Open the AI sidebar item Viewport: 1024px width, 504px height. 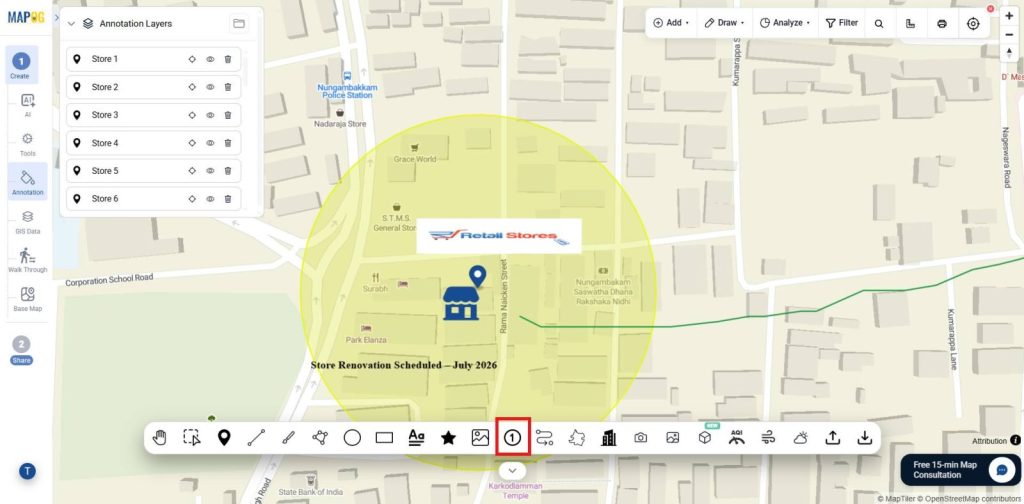pyautogui.click(x=27, y=105)
